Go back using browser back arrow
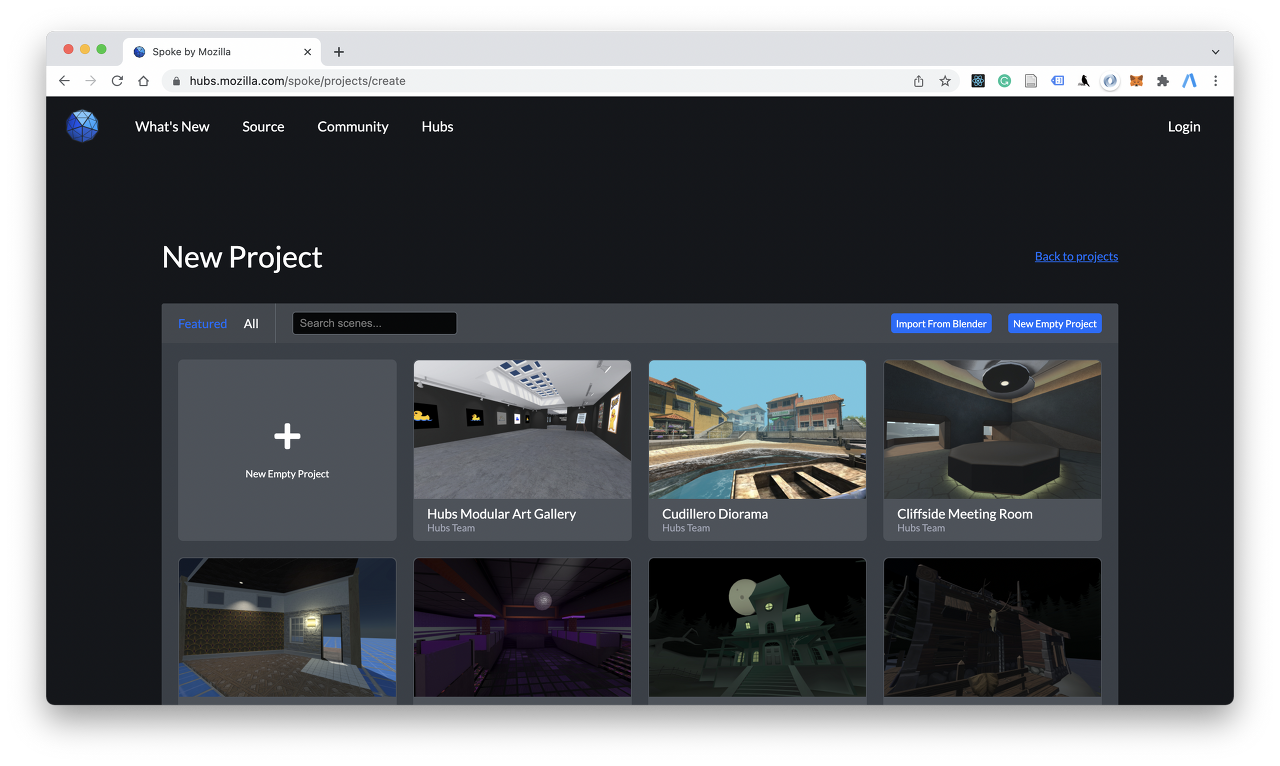Screen dimensions: 1280x766 point(64,81)
